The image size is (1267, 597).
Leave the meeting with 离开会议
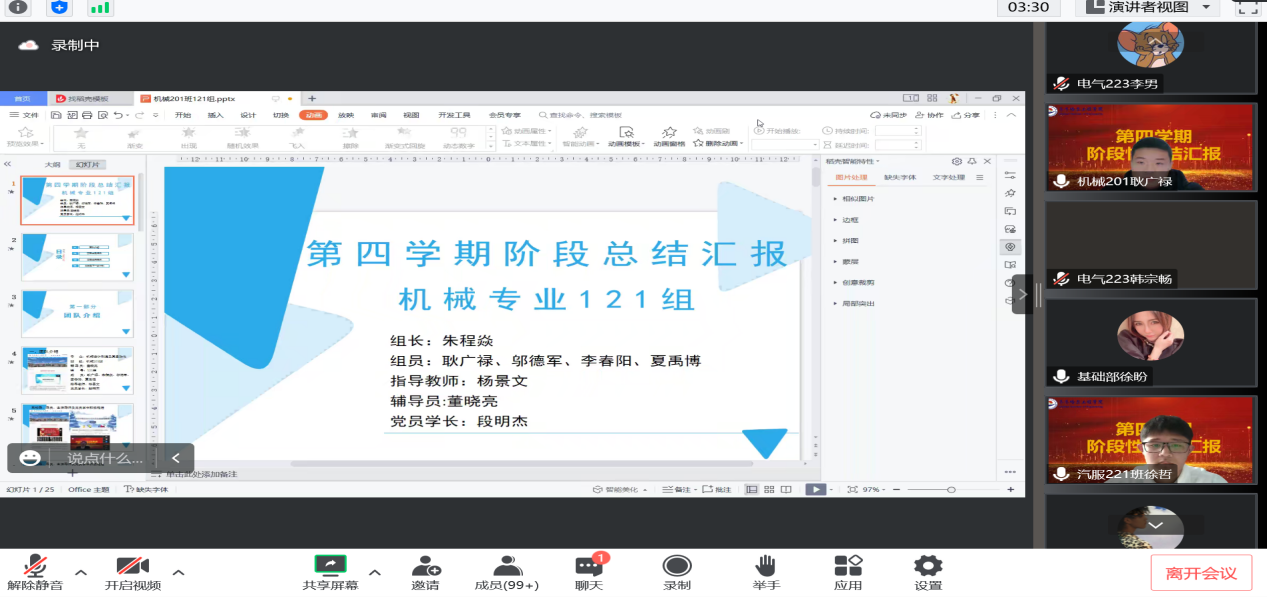tap(1201, 573)
